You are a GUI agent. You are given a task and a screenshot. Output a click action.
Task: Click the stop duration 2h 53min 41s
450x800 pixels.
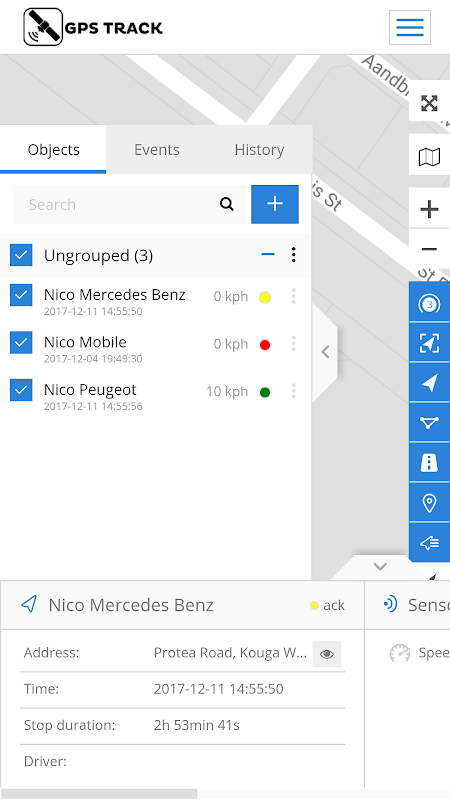[x=197, y=725]
